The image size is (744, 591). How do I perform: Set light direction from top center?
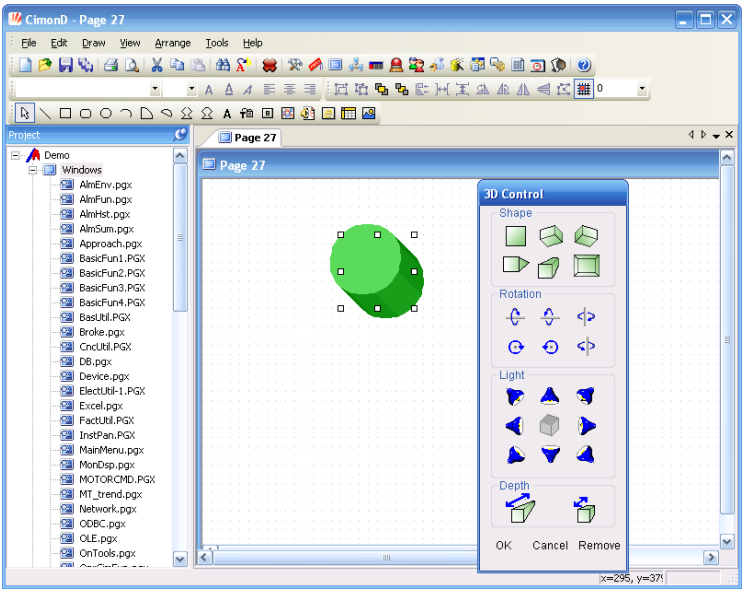click(550, 396)
